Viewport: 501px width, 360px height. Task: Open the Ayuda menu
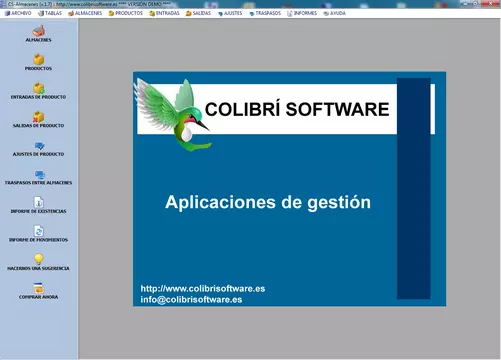[x=334, y=13]
